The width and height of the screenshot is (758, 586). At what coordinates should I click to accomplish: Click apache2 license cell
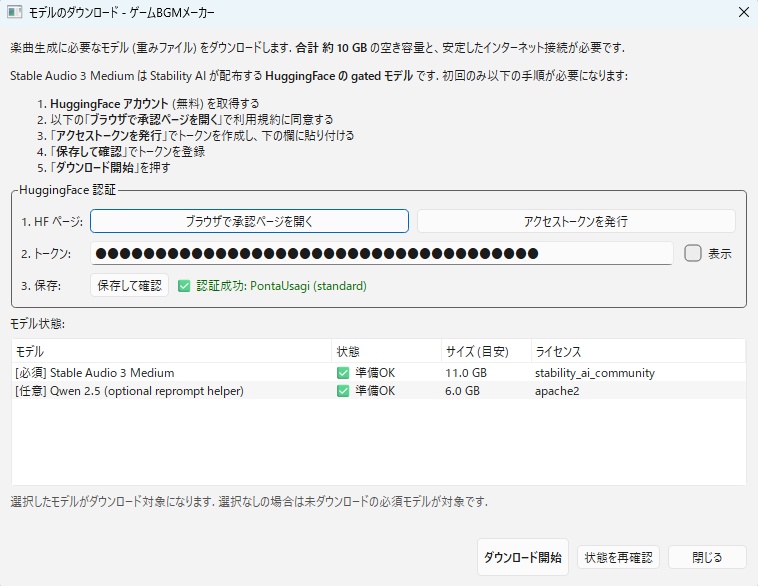[x=557, y=391]
